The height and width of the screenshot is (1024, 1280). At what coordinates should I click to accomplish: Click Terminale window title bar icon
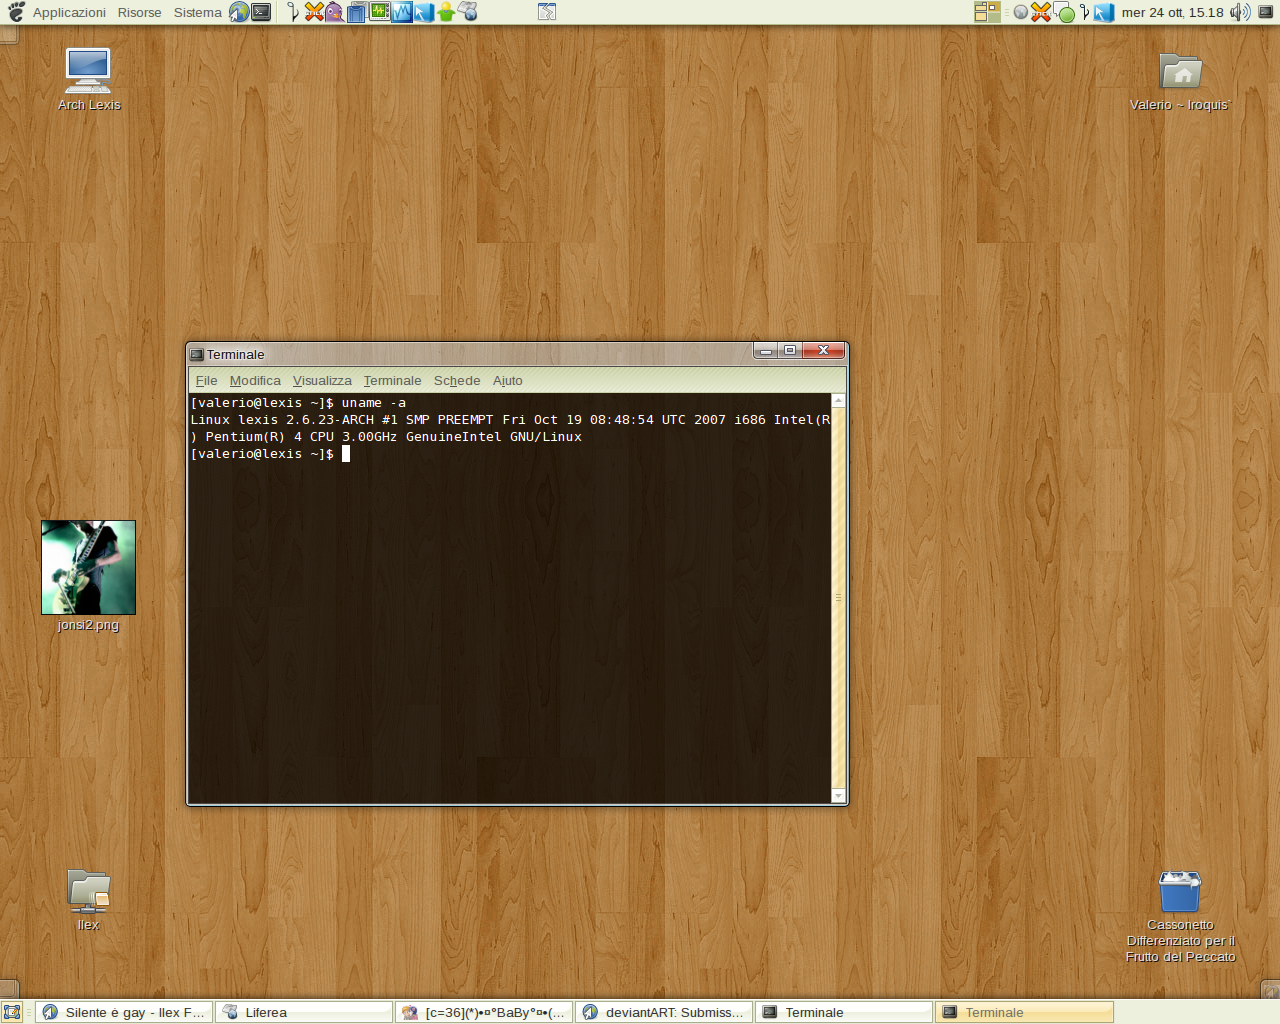(x=197, y=354)
